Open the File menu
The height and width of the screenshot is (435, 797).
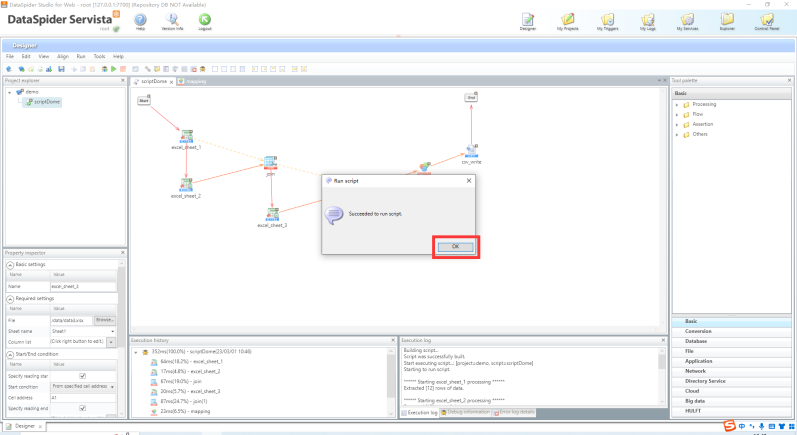10,56
